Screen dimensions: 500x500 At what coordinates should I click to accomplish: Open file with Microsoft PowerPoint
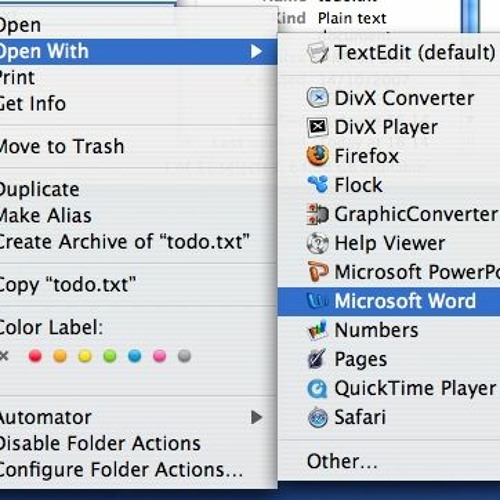389,272
